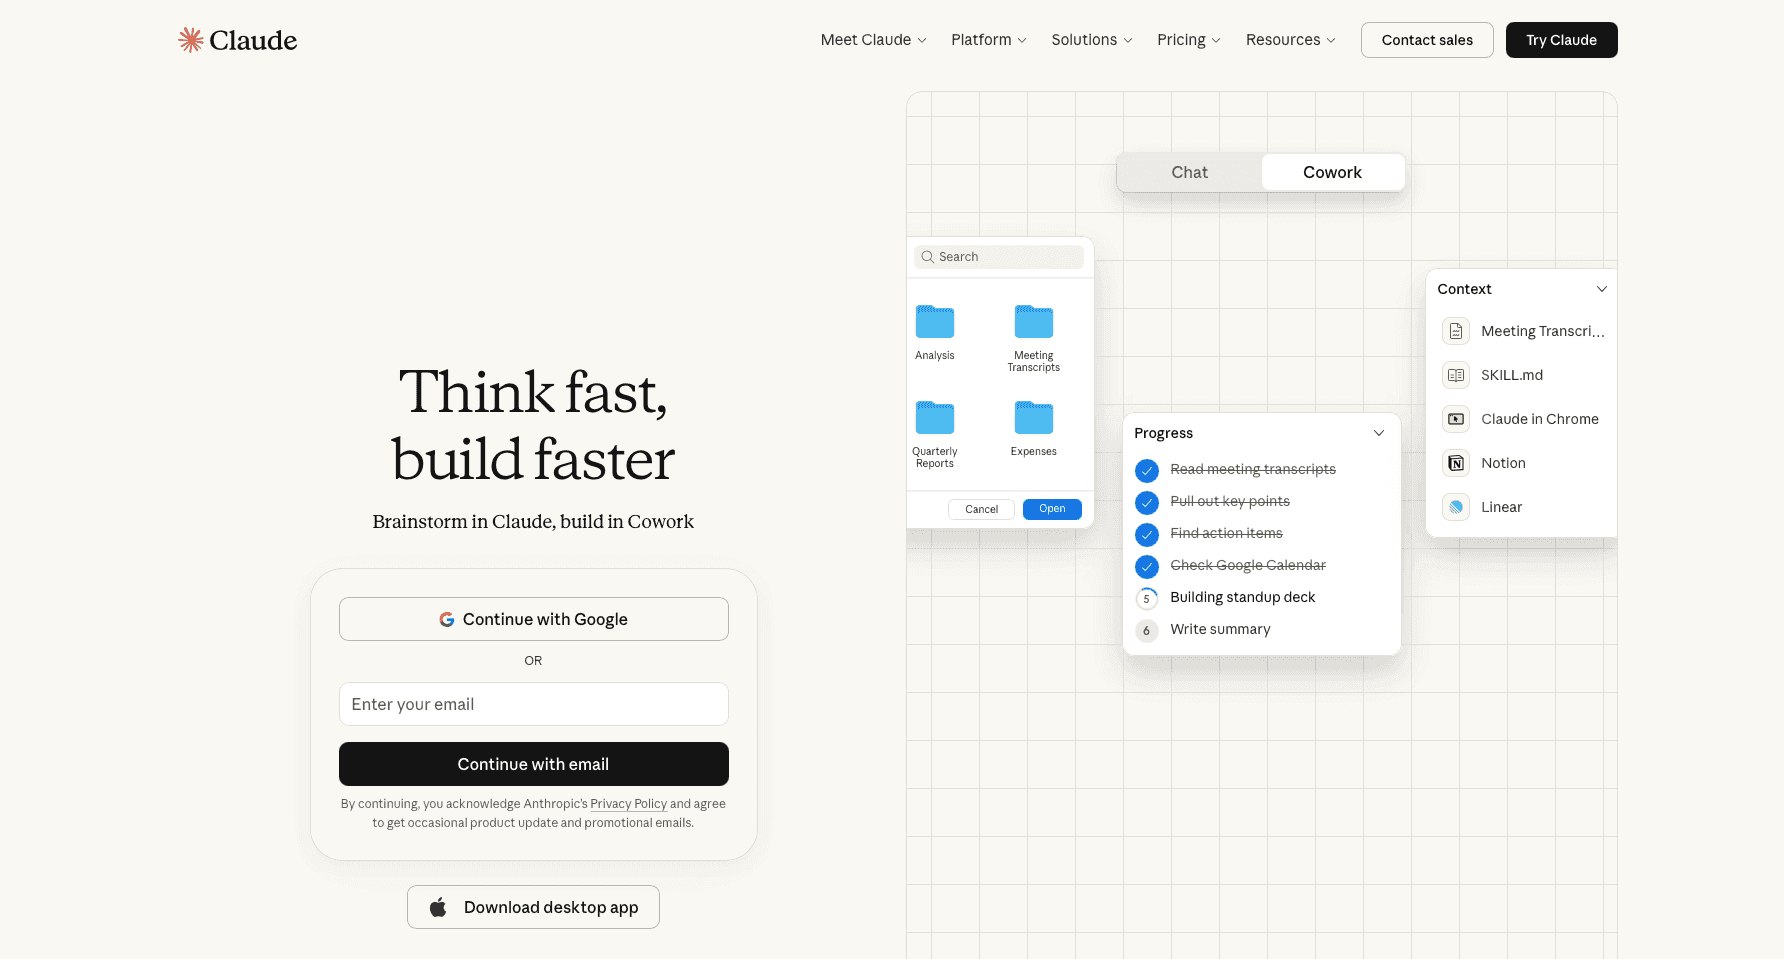
Task: Click the SKILL.md book icon
Action: tap(1456, 375)
